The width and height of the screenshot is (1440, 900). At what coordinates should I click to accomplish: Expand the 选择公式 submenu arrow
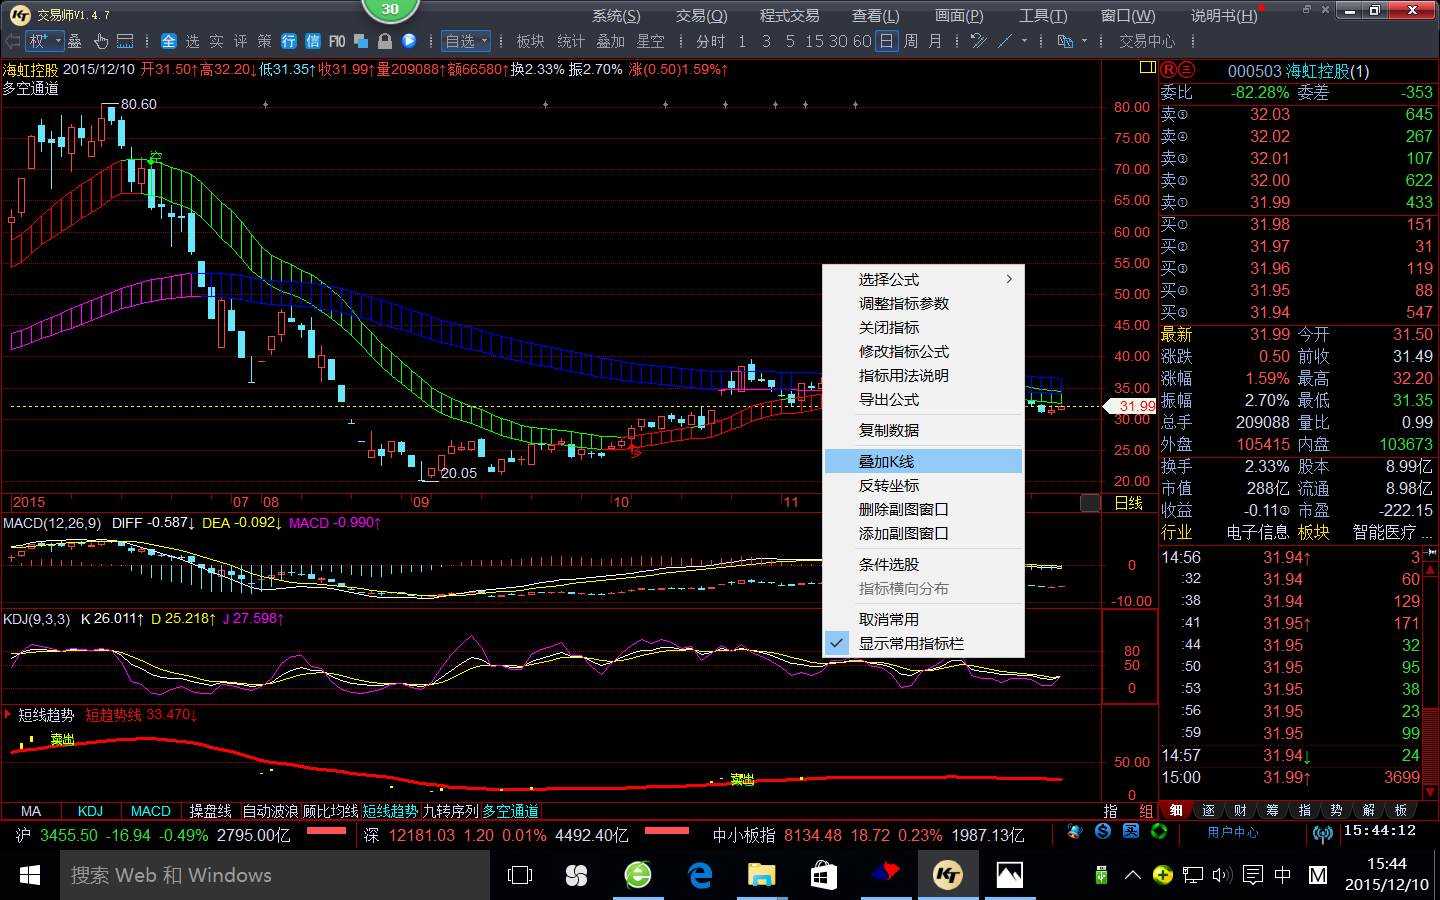coord(1009,279)
